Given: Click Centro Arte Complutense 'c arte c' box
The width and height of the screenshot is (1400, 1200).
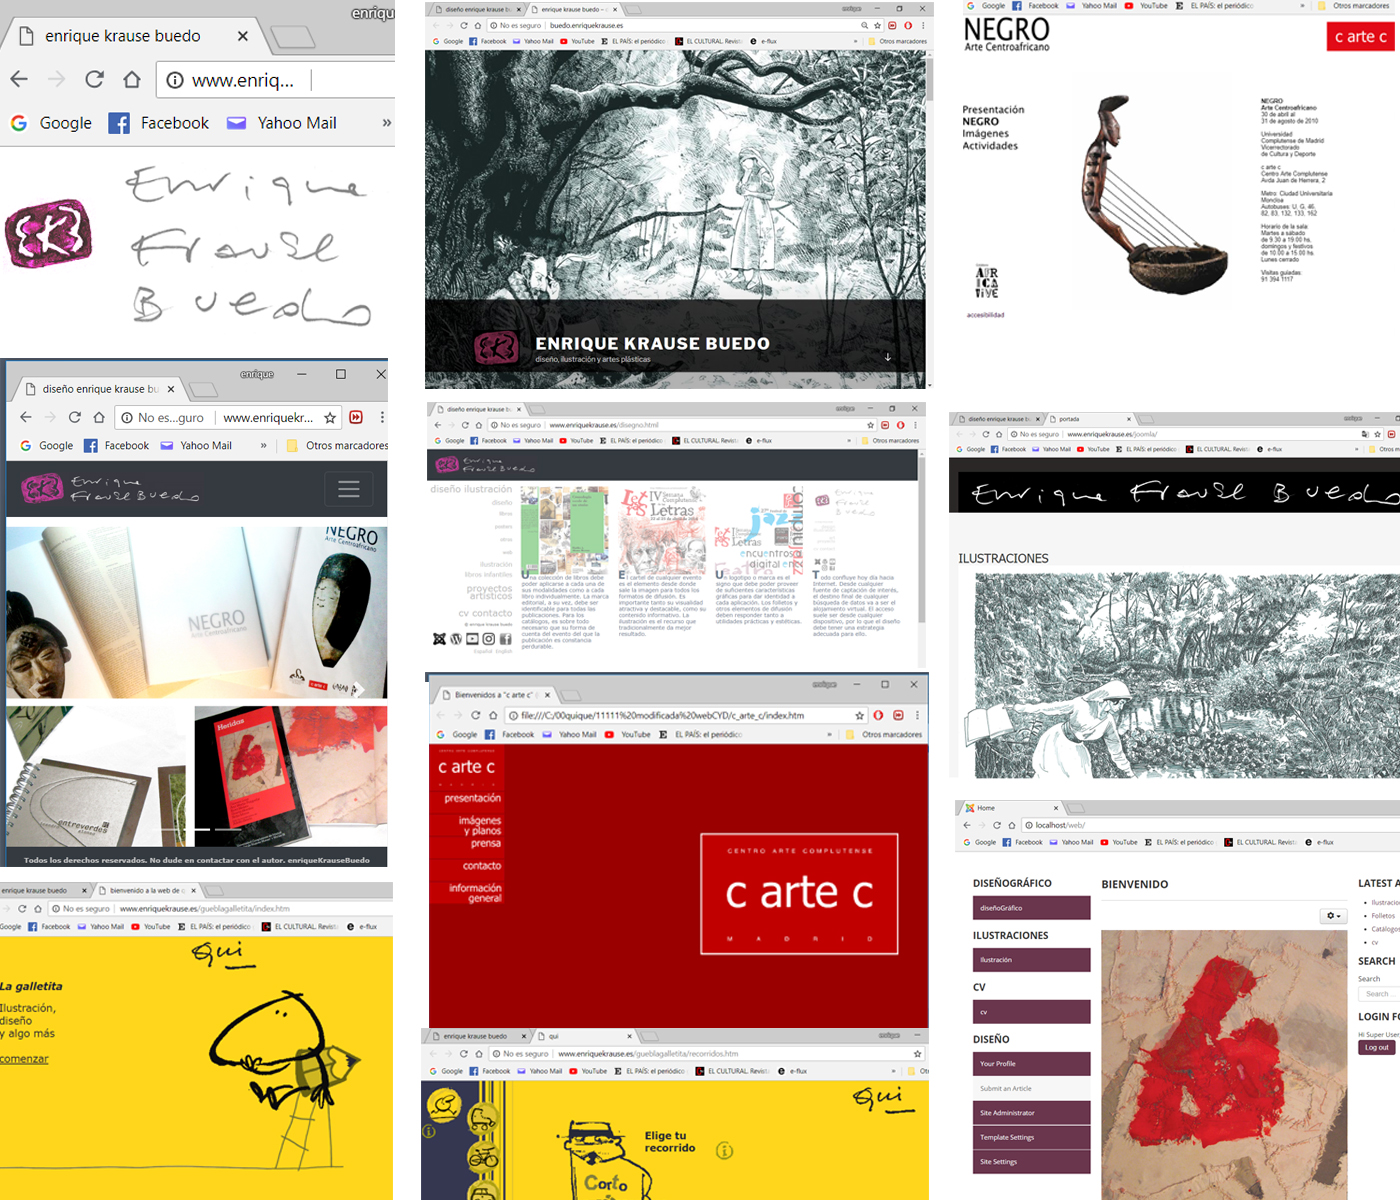Looking at the screenshot, I should [x=799, y=893].
